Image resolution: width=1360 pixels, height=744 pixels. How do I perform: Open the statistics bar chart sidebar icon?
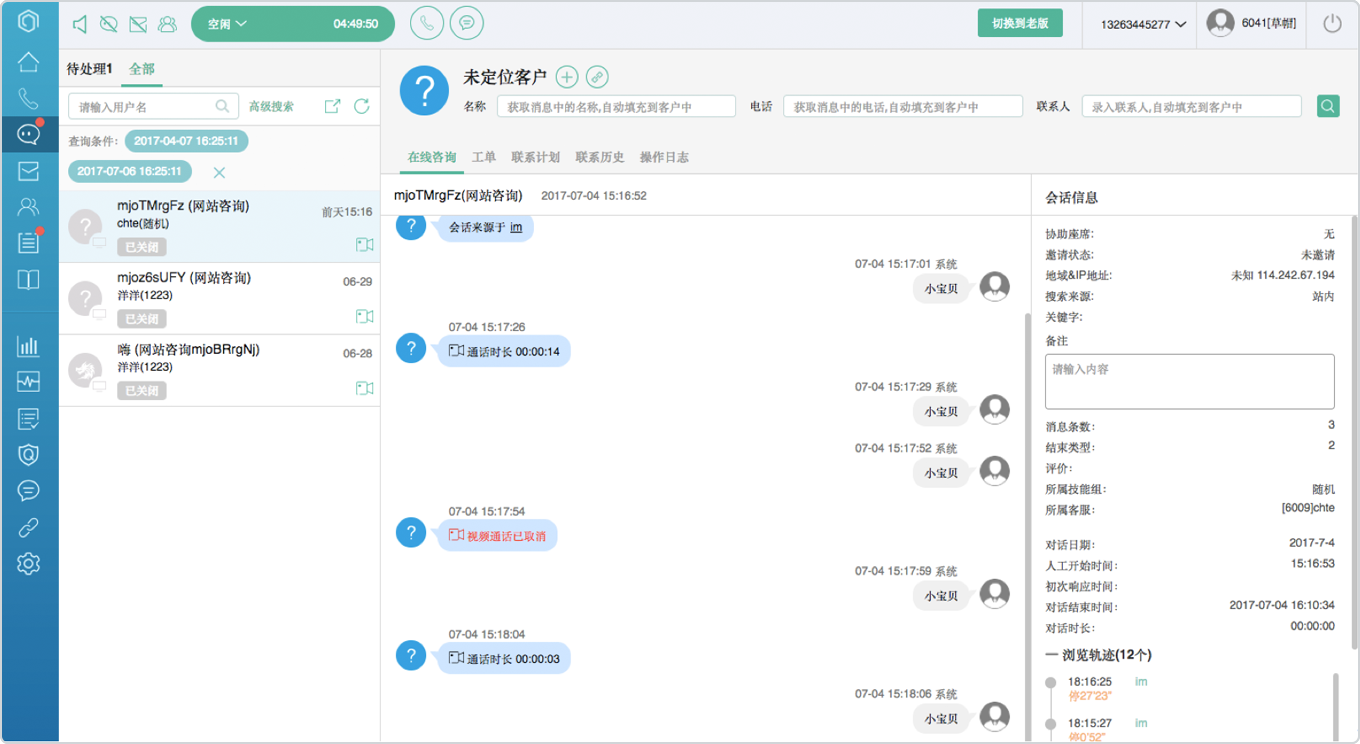(28, 346)
